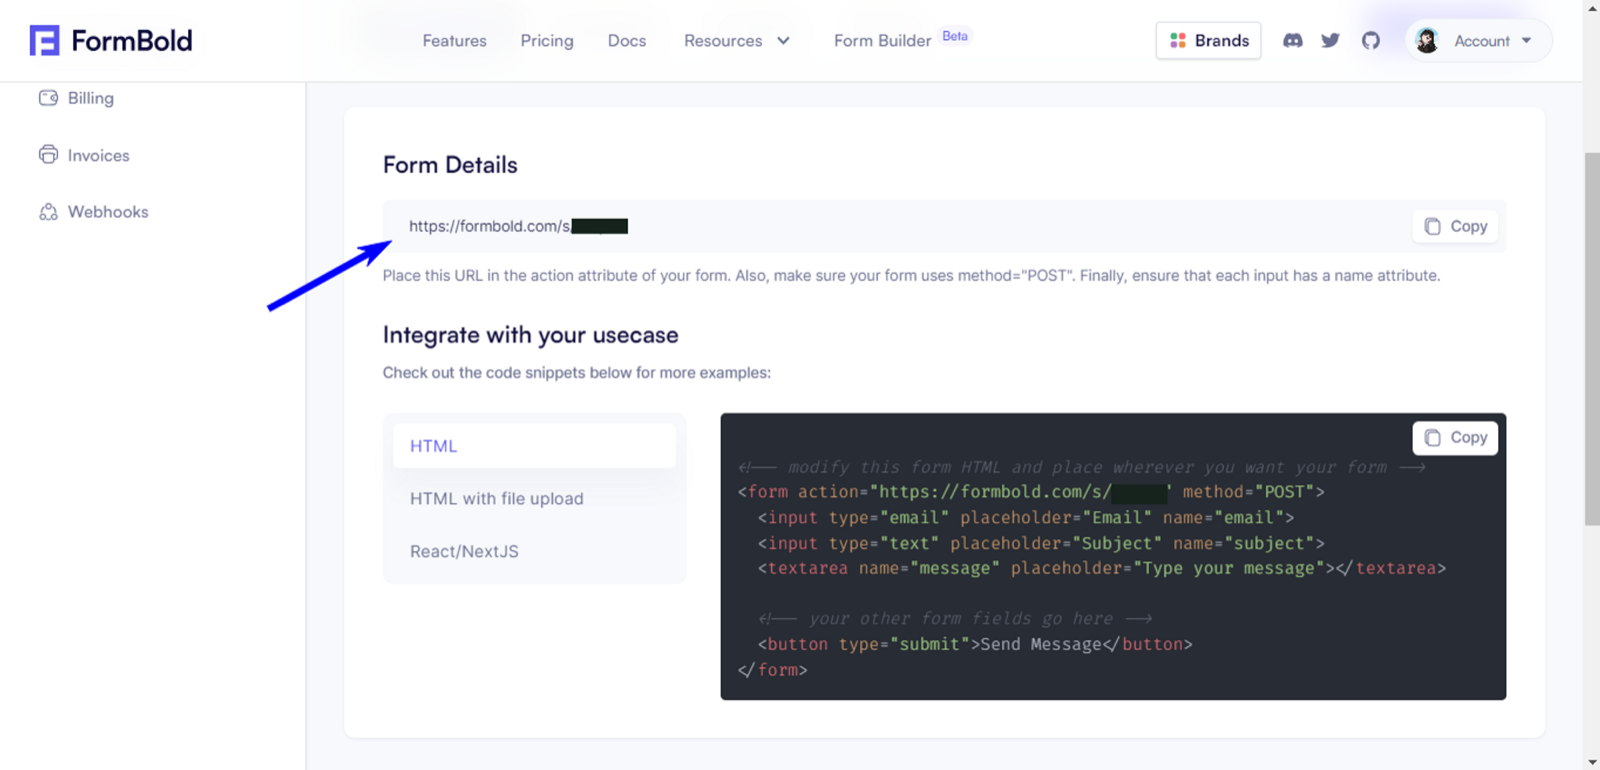Open the Discord icon link
The height and width of the screenshot is (770, 1600).
click(1293, 41)
